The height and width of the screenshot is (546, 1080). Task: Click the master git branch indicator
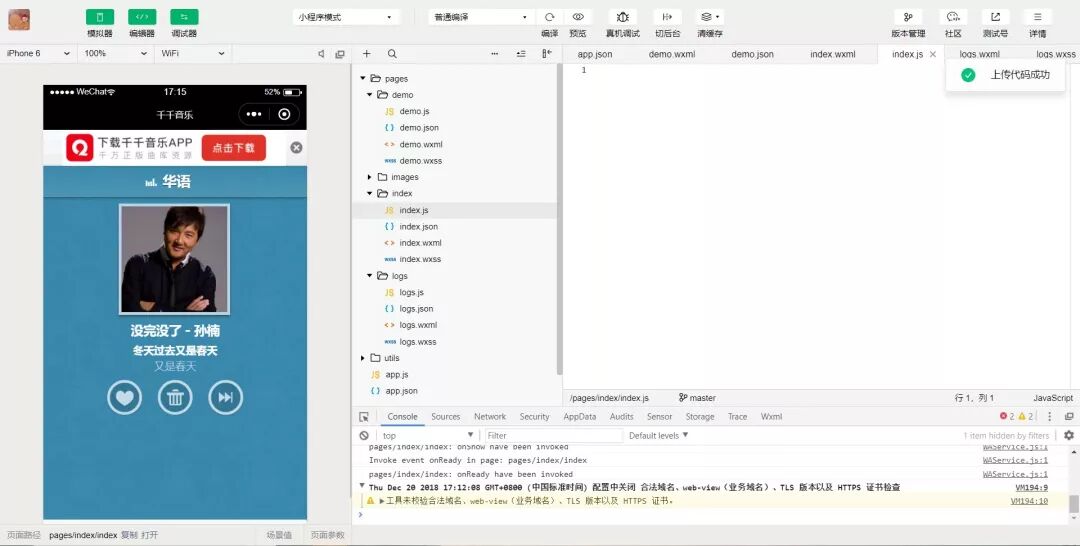coord(697,398)
